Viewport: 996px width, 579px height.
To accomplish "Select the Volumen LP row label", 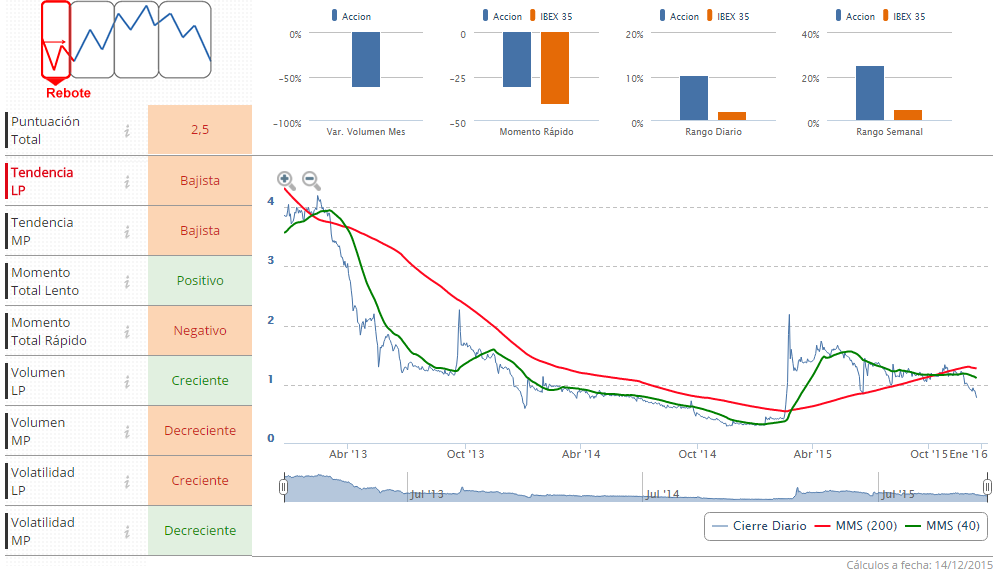I will [x=38, y=381].
